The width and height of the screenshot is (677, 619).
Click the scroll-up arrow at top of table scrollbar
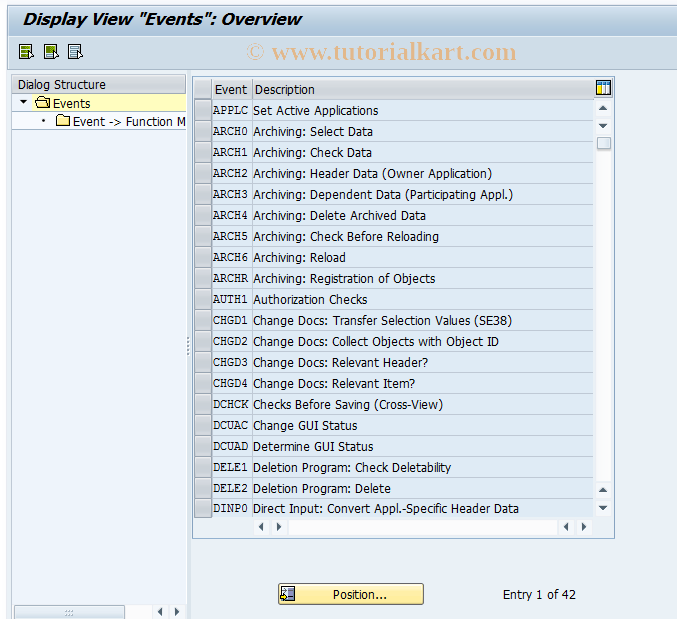click(603, 108)
